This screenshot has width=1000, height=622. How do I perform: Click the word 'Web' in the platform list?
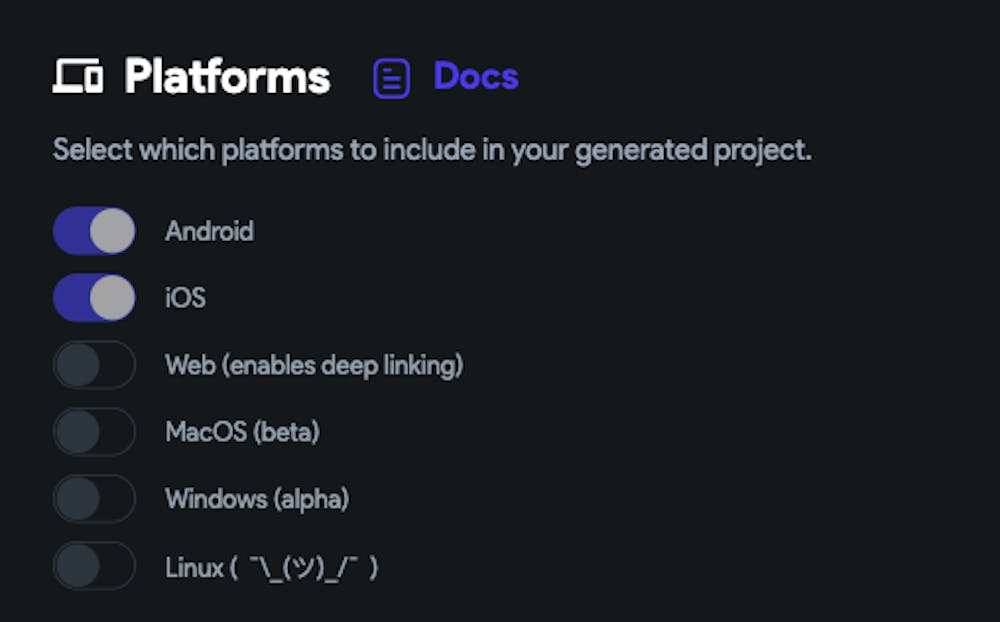pos(189,365)
